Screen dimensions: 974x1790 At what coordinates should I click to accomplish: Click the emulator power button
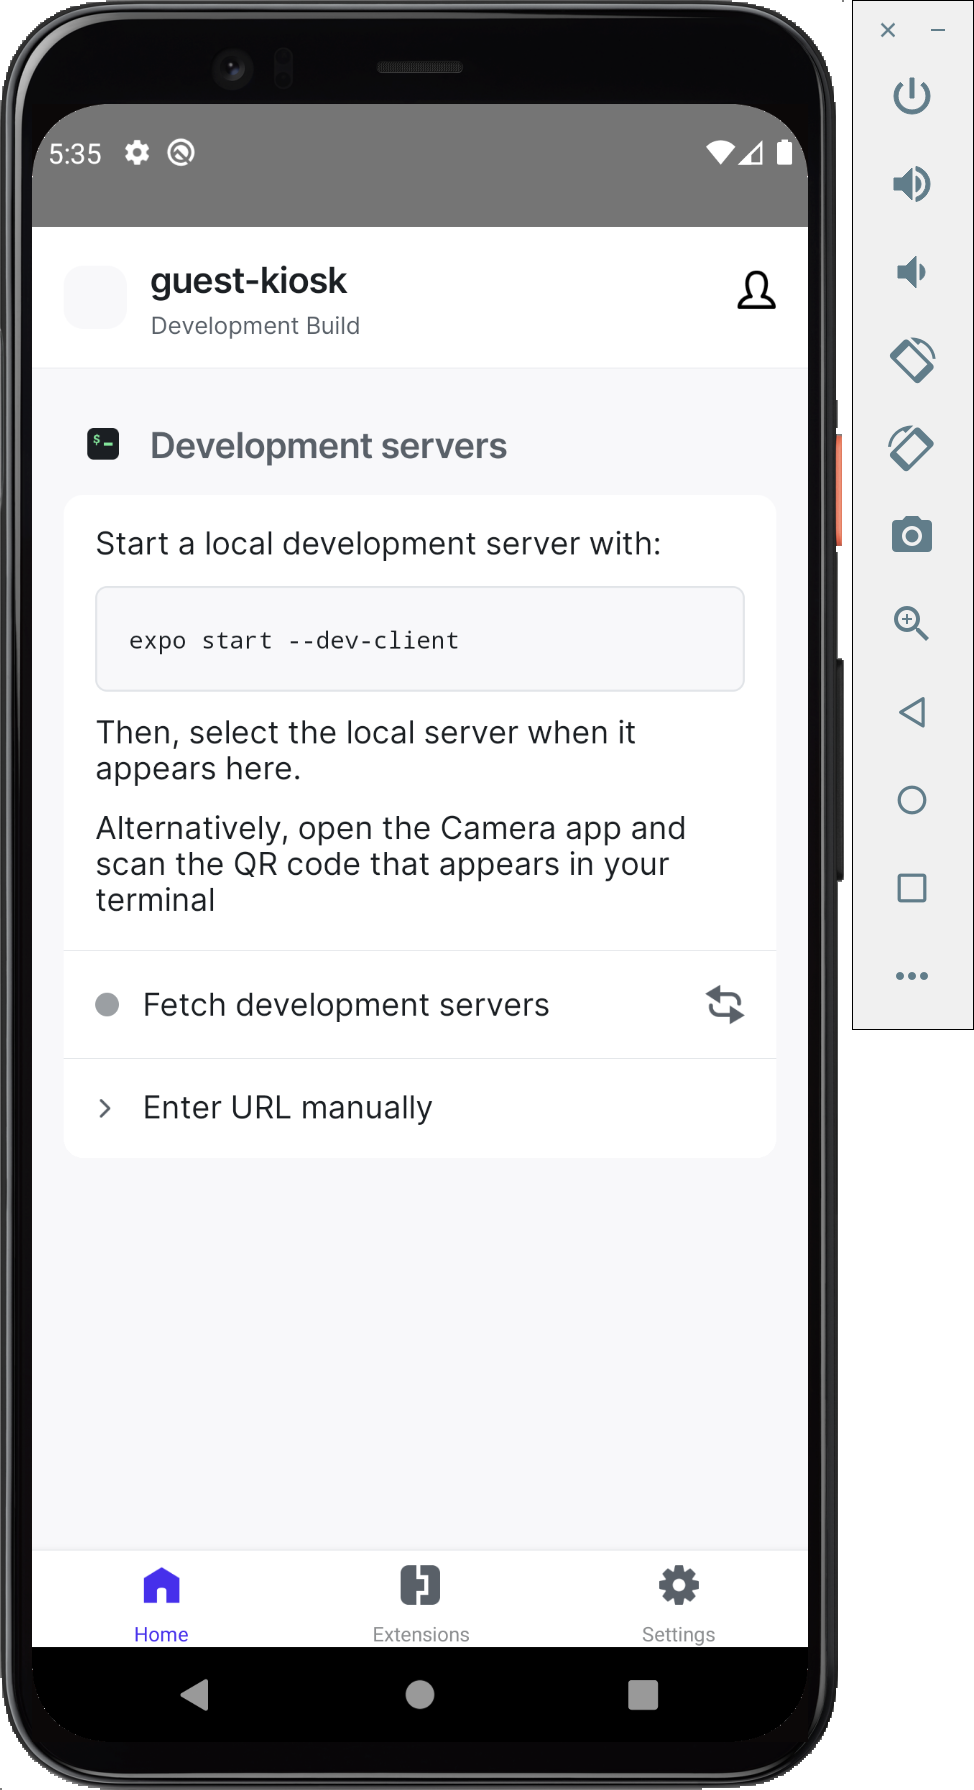[912, 96]
